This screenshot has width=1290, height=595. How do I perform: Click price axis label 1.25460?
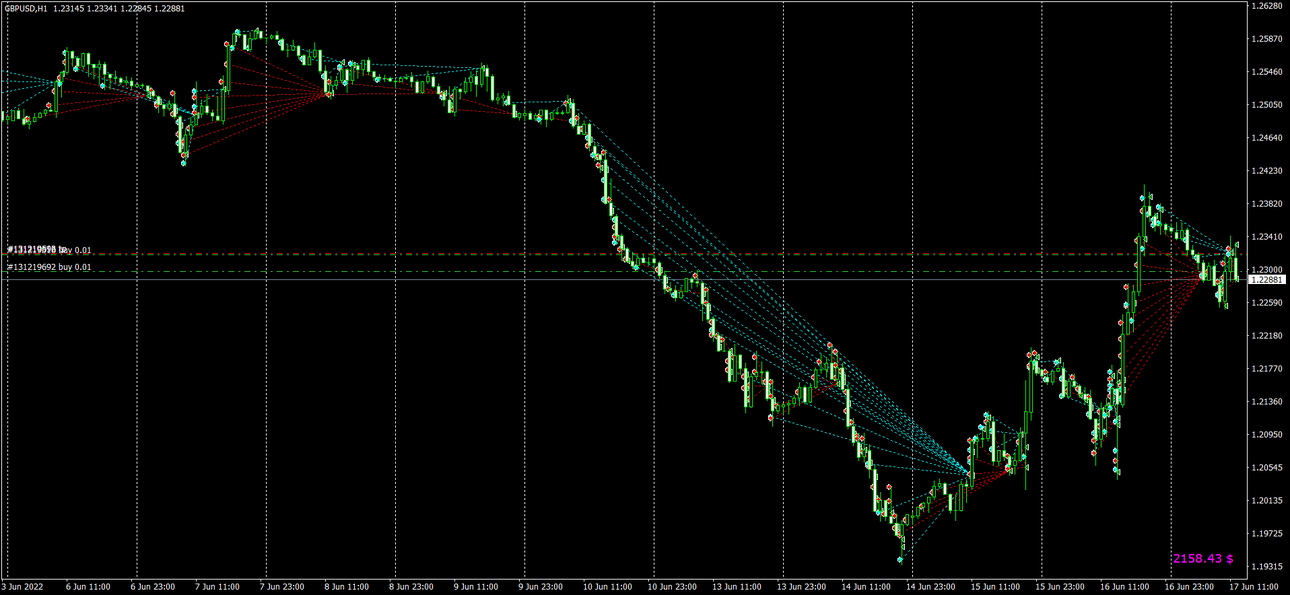(x=1267, y=72)
